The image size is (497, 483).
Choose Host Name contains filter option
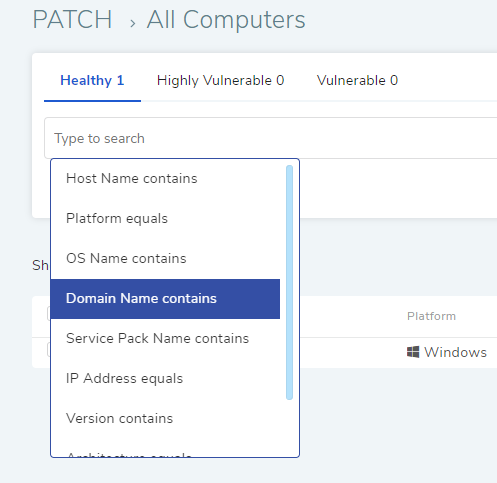[165, 179]
